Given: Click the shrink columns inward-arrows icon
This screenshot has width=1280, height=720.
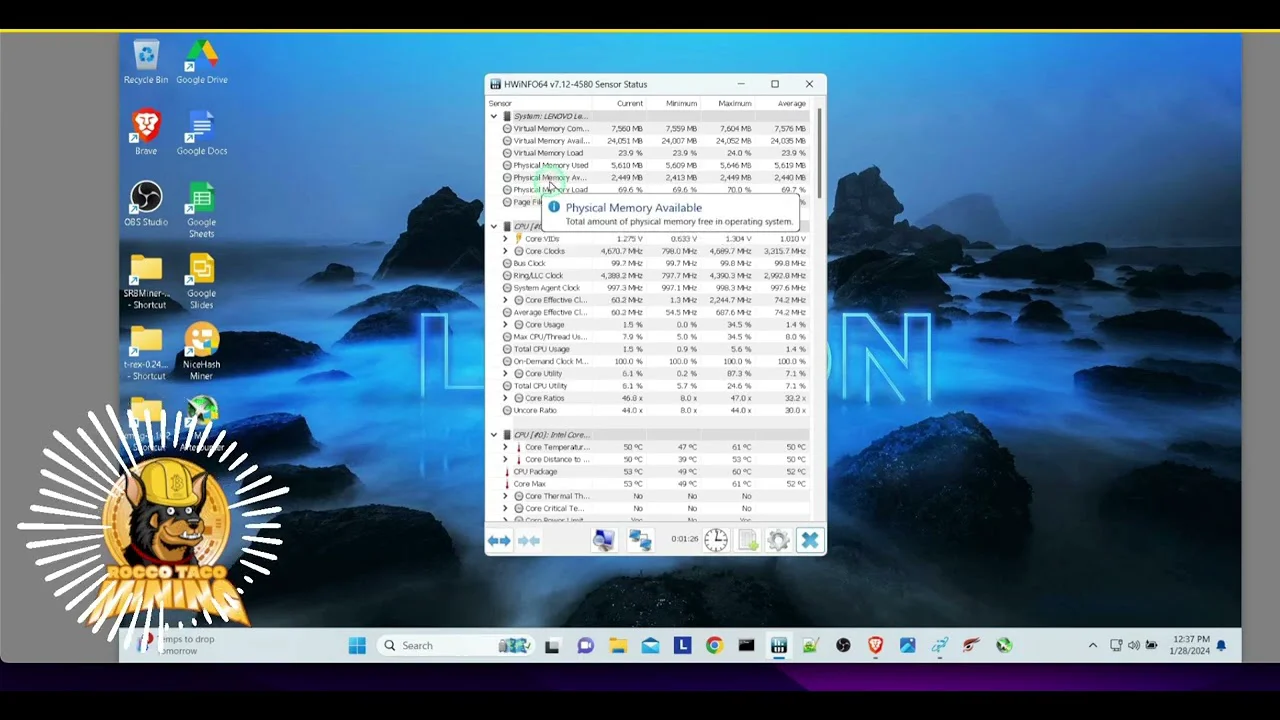Looking at the screenshot, I should pyautogui.click(x=529, y=541).
